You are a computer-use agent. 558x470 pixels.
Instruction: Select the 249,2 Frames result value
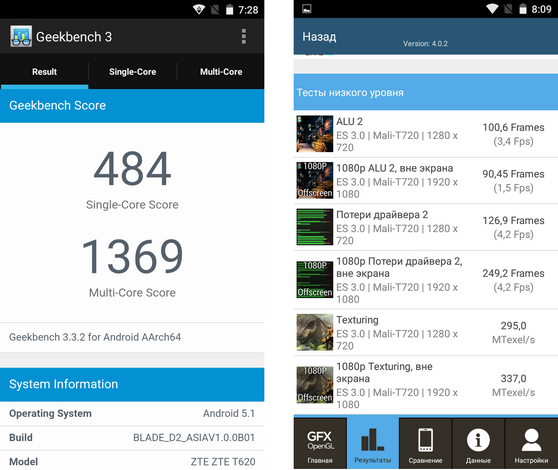point(513,273)
